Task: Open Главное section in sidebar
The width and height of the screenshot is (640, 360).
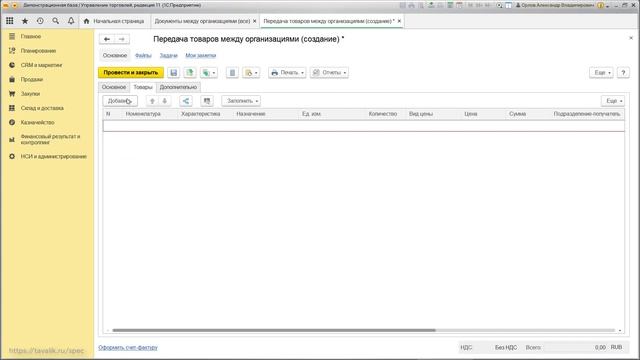Action: coord(31,36)
